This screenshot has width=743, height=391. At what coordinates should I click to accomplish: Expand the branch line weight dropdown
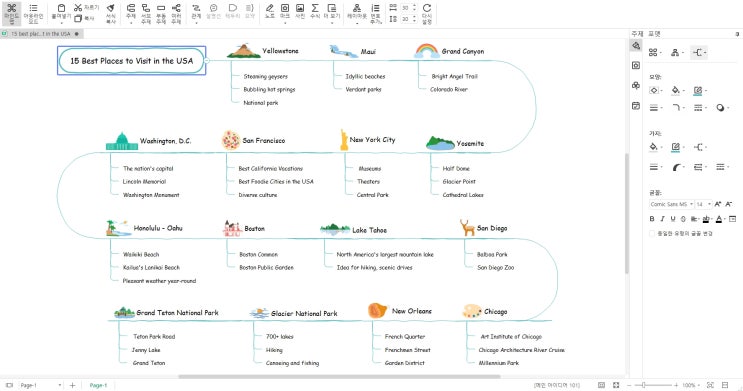pos(656,167)
